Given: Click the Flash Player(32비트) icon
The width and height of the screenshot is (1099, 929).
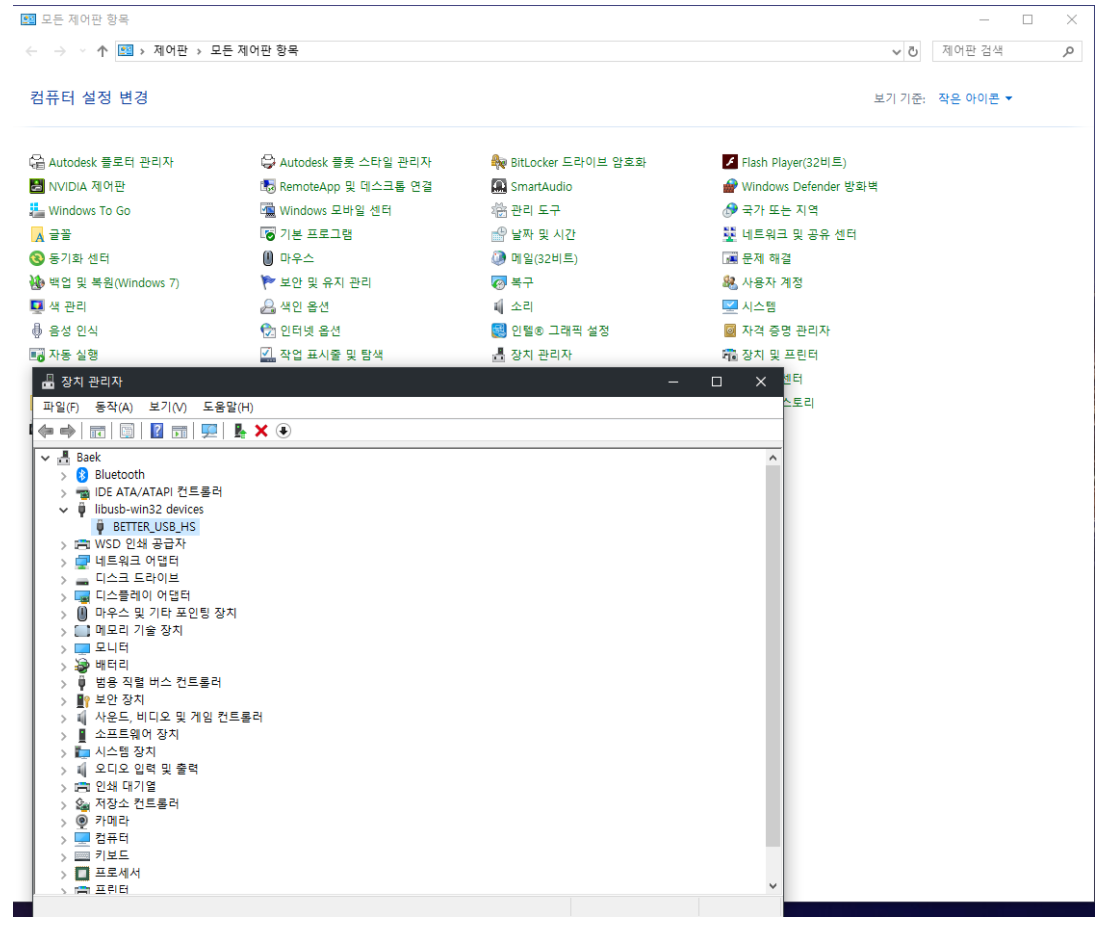Looking at the screenshot, I should (x=730, y=163).
